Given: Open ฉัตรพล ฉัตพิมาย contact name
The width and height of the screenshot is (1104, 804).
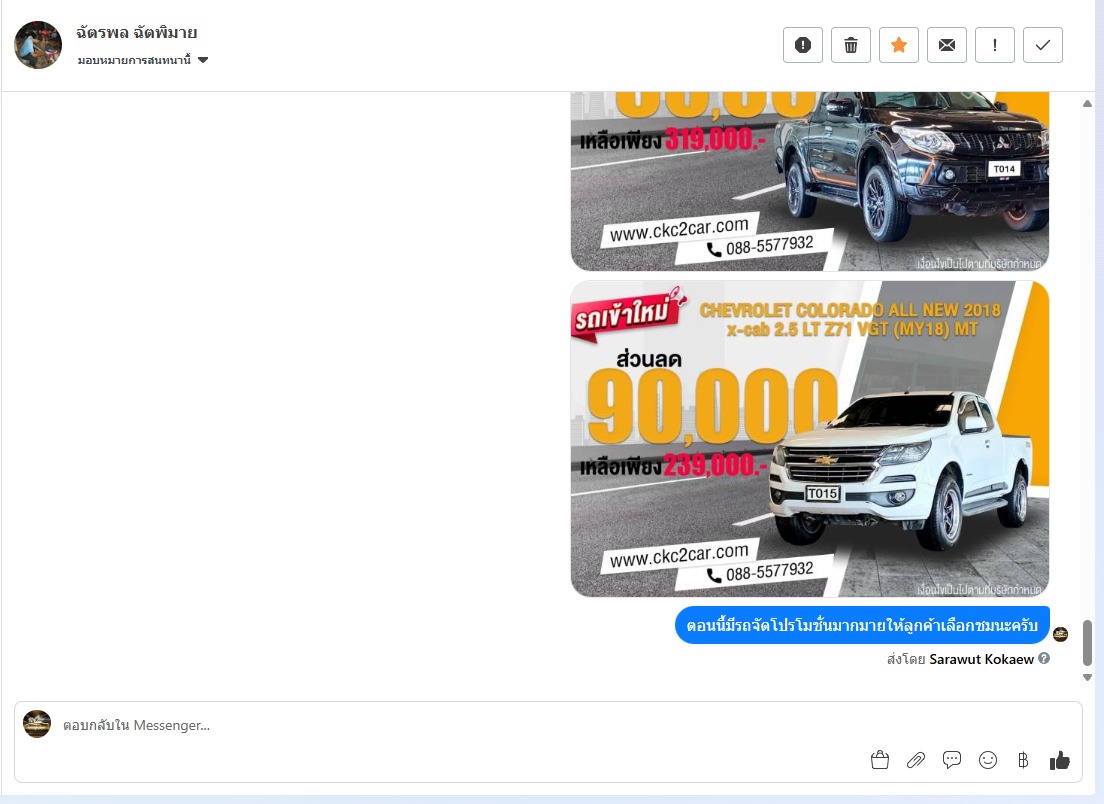Looking at the screenshot, I should click(137, 32).
